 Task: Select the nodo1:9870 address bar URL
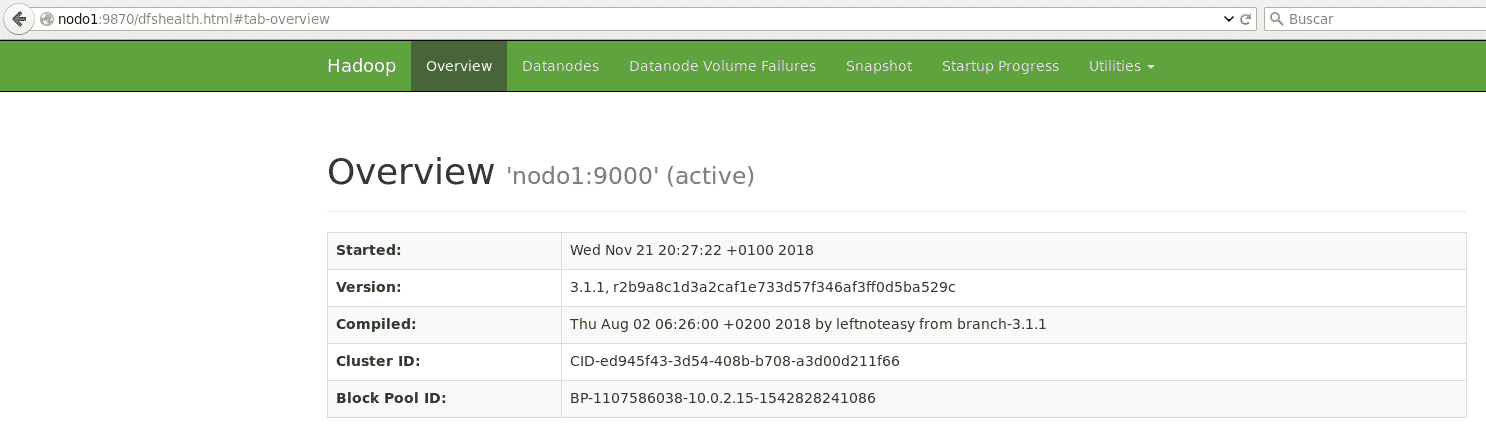(x=194, y=19)
